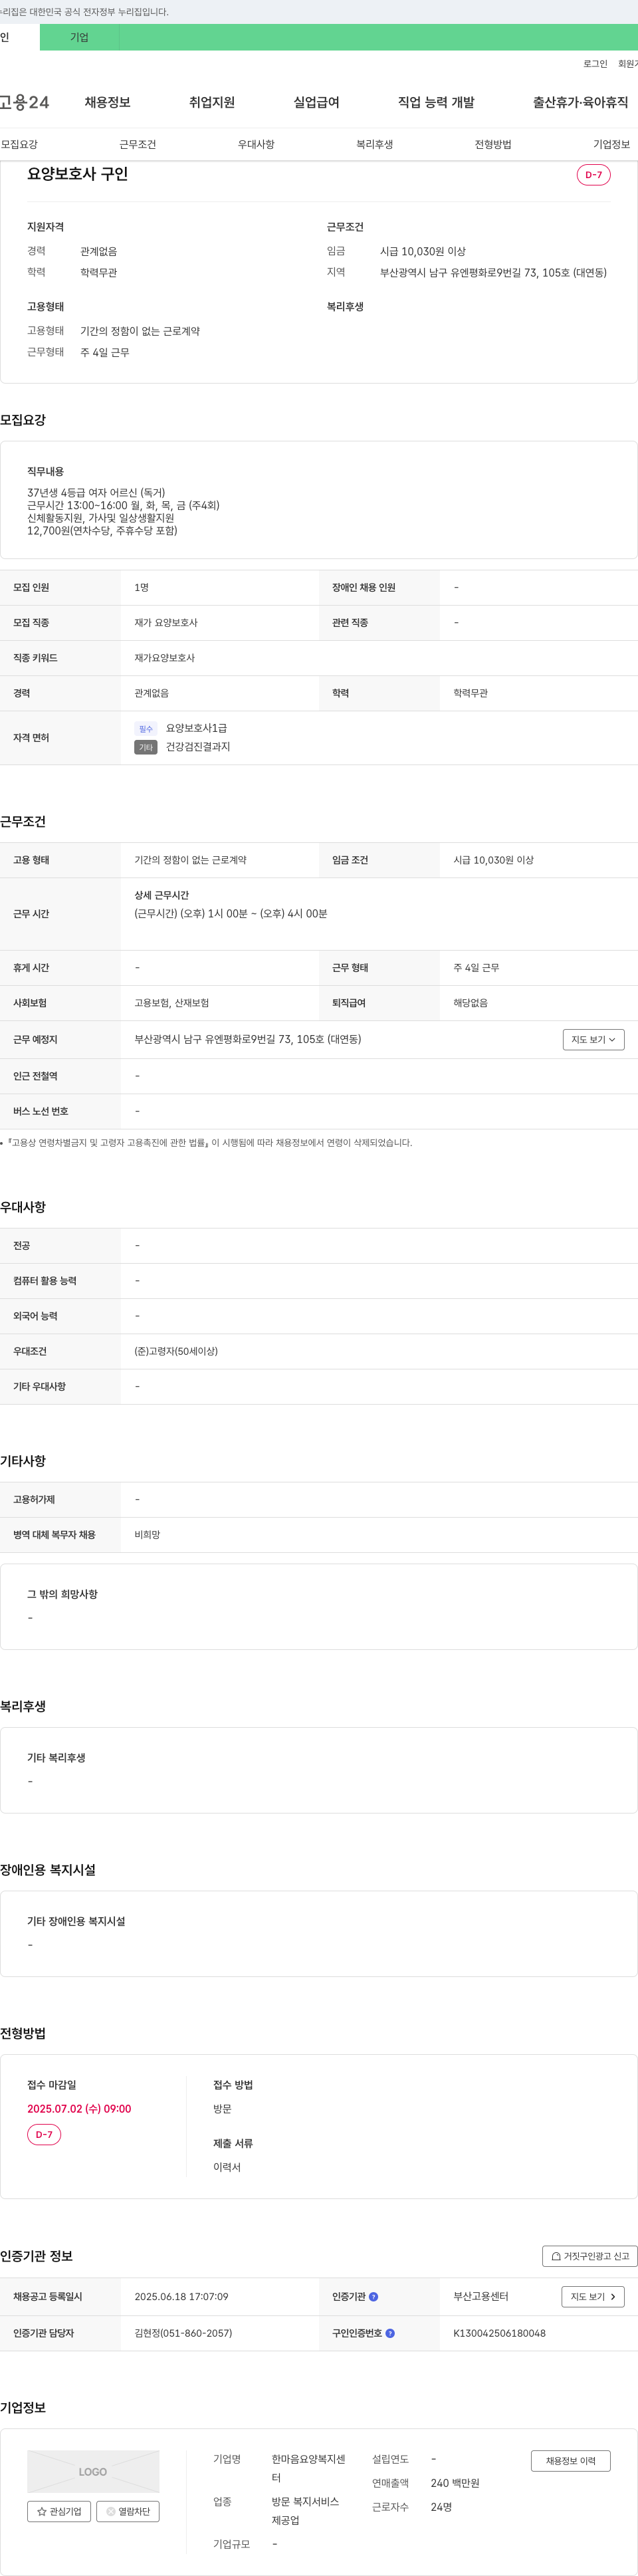This screenshot has height=2576, width=638.
Task: Click the 열람차단 block button
Action: coord(128,2511)
